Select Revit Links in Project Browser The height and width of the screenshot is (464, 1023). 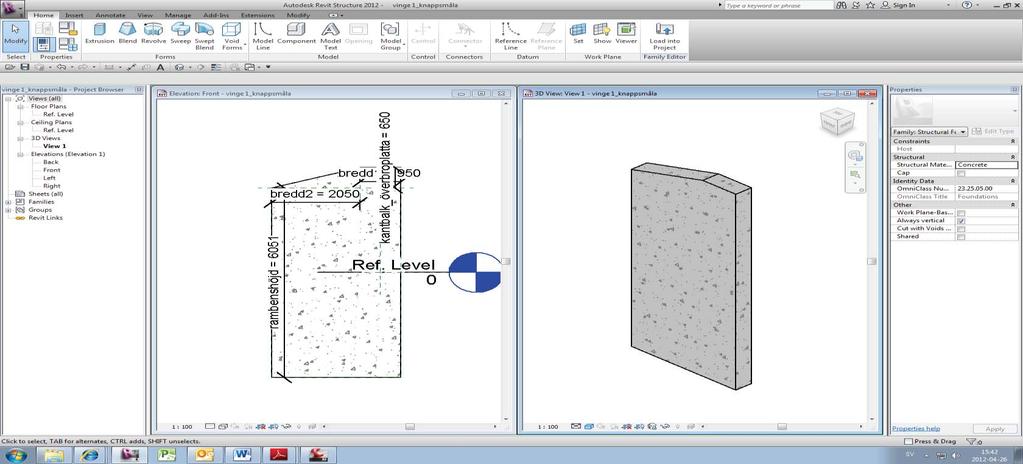pos(45,217)
